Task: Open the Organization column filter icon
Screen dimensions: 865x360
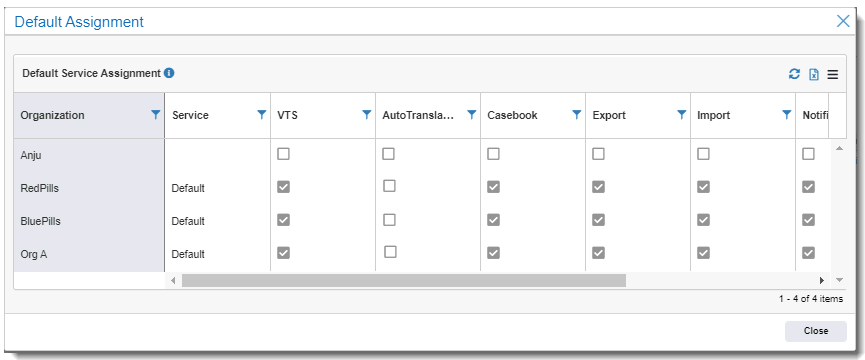Action: click(x=156, y=115)
